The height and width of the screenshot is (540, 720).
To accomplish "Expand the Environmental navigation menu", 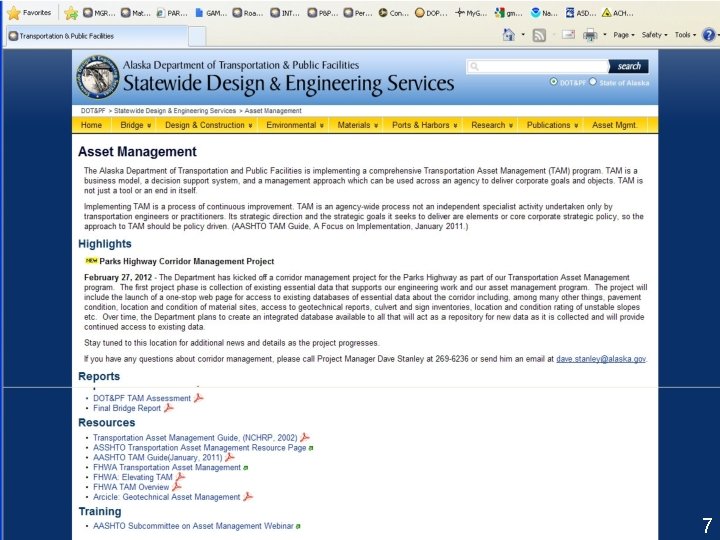I will 295,125.
